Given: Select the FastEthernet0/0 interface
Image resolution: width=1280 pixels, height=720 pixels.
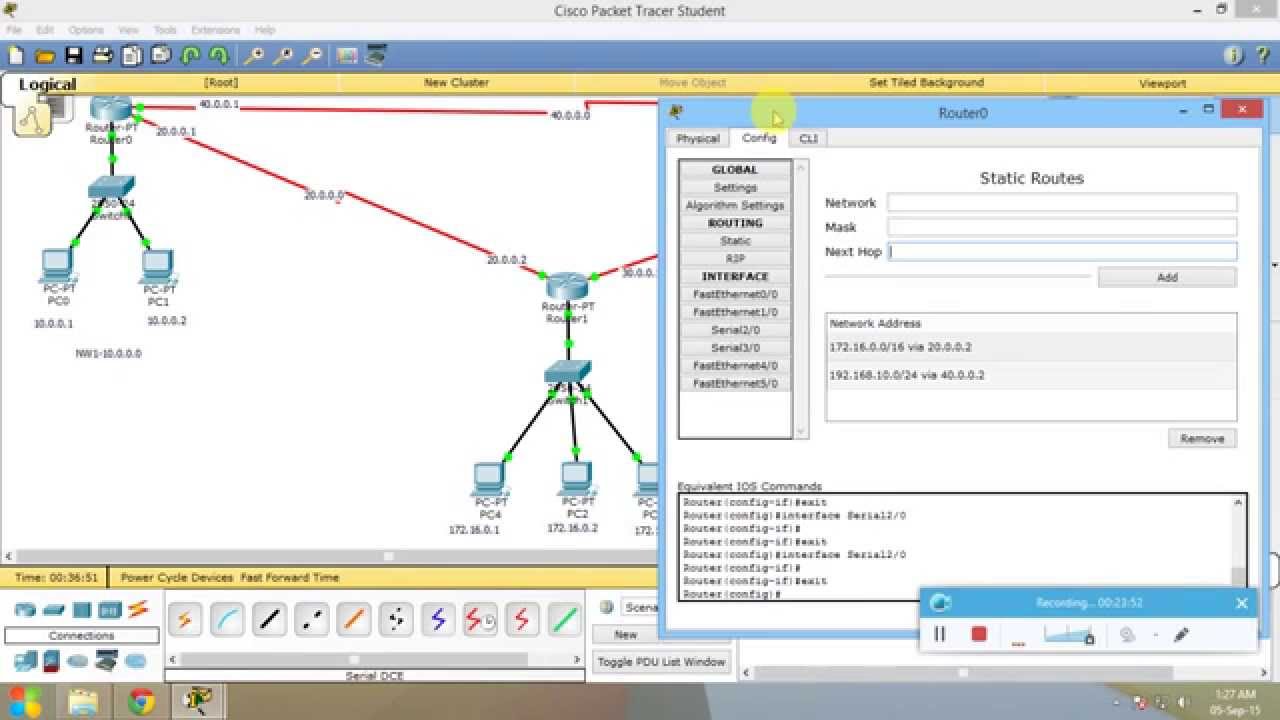Looking at the screenshot, I should coord(735,295).
